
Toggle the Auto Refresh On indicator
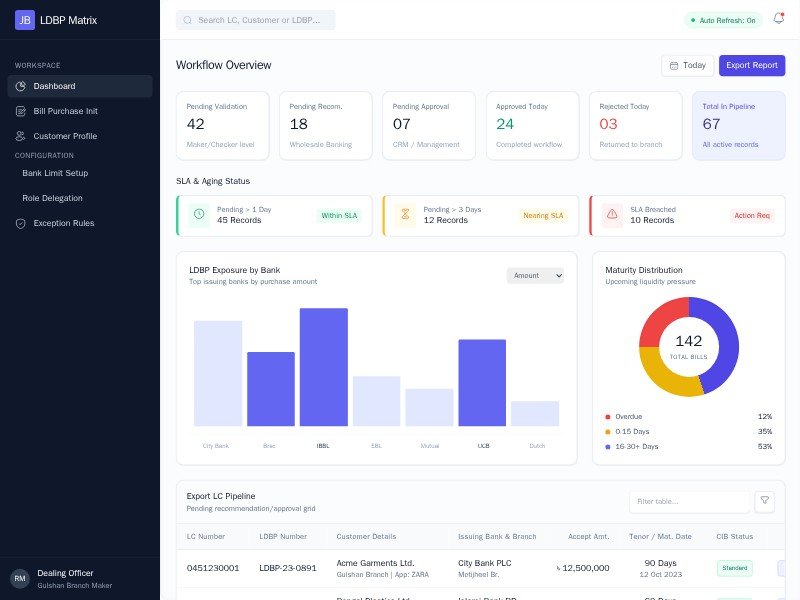point(722,20)
